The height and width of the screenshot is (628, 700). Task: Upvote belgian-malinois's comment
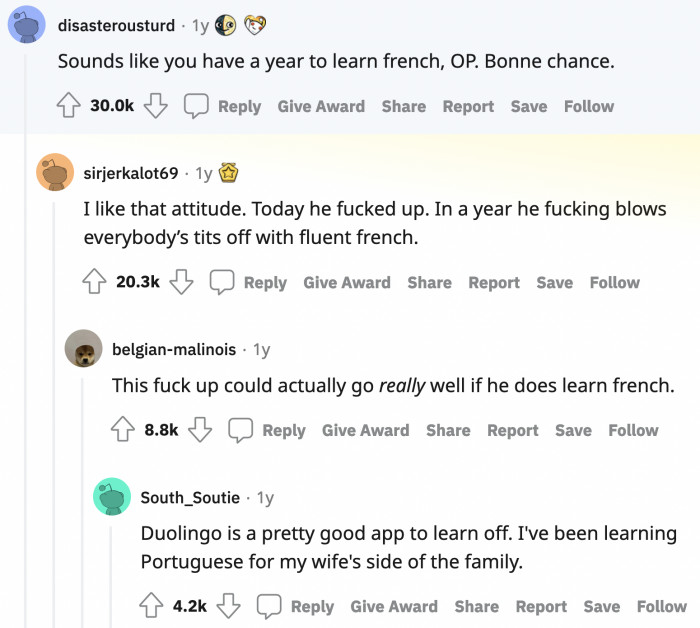(x=123, y=430)
